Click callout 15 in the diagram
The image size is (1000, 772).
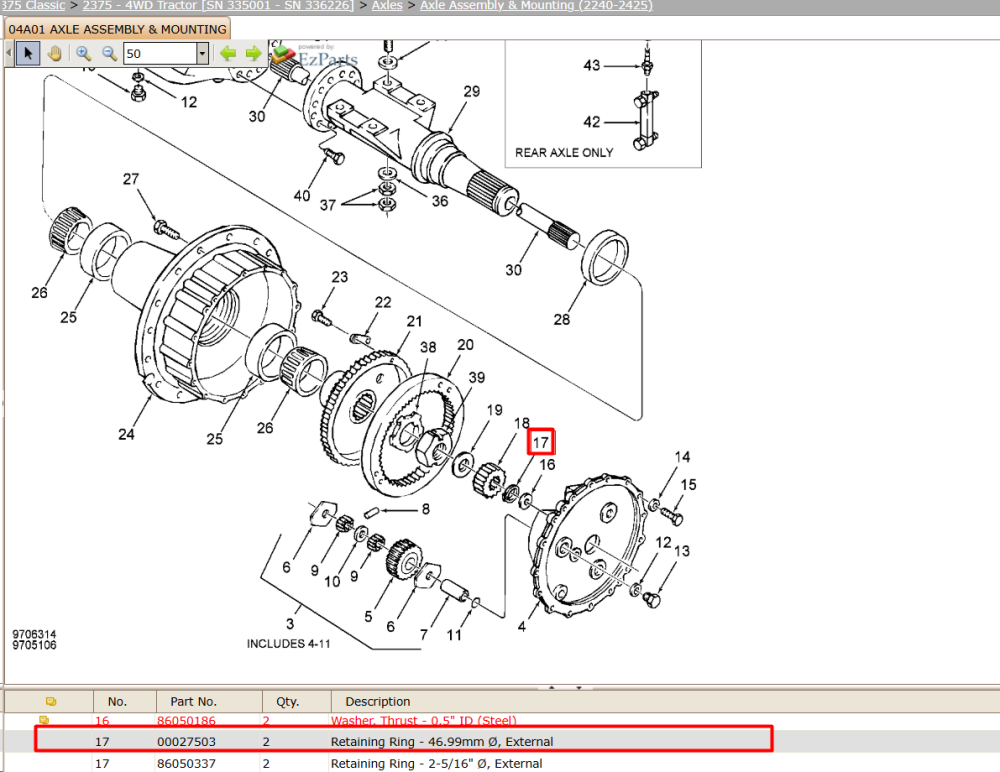(x=688, y=484)
